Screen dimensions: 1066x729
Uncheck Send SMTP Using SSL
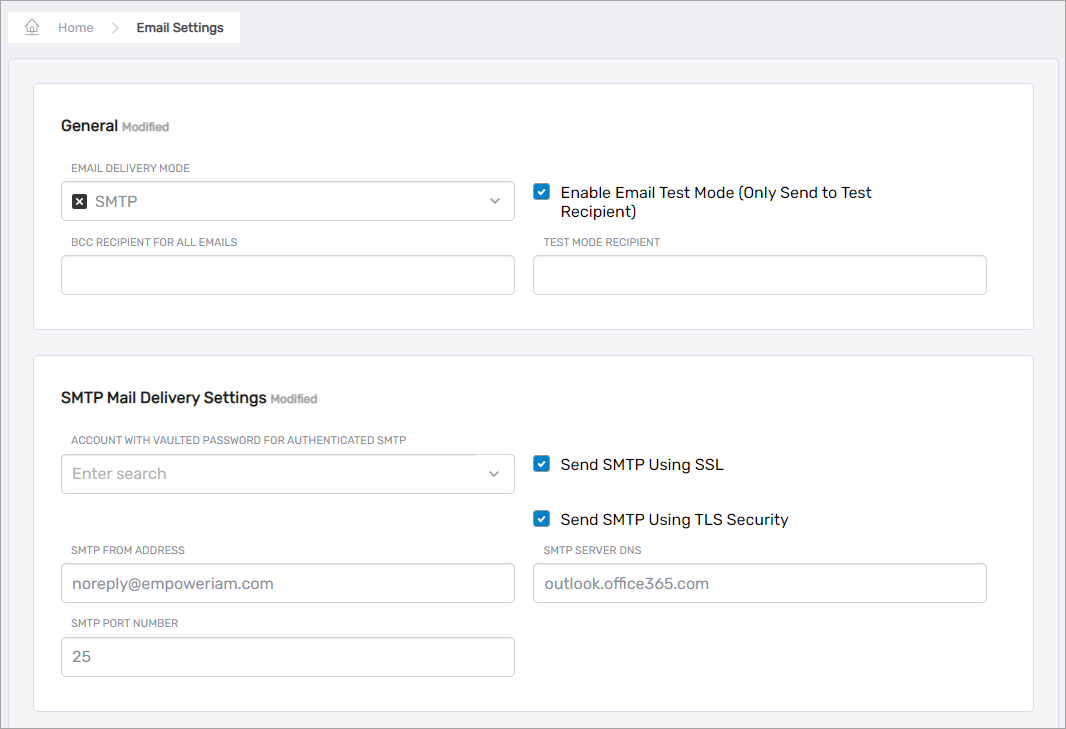coord(541,463)
